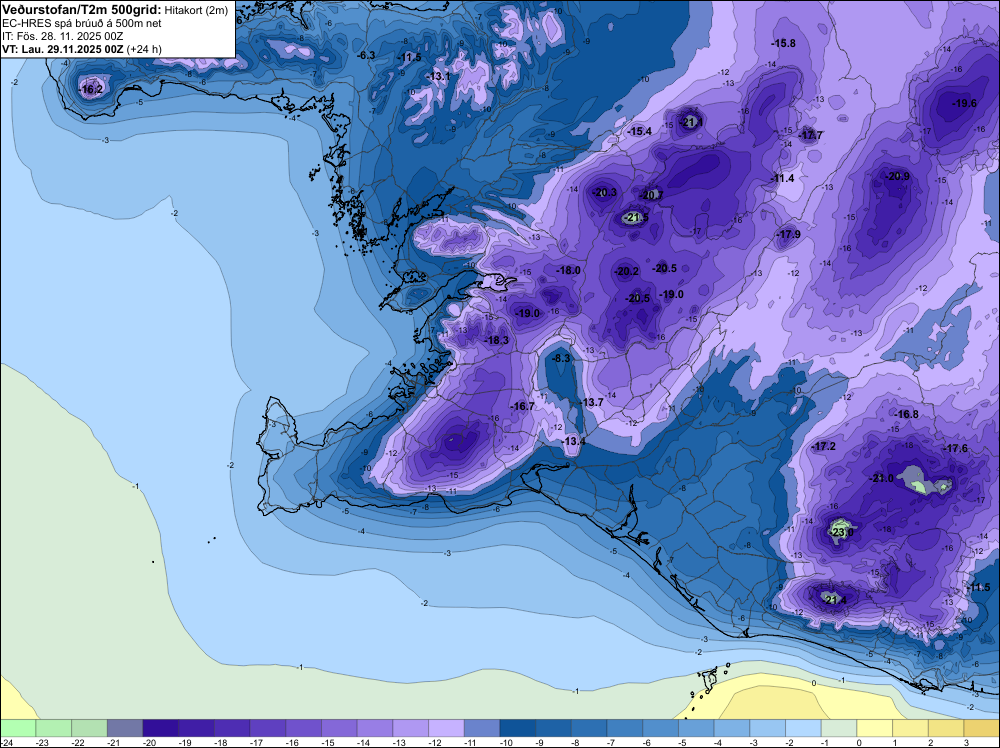Click the -23.0 temperature value
The height and width of the screenshot is (748, 1000).
coord(841,532)
